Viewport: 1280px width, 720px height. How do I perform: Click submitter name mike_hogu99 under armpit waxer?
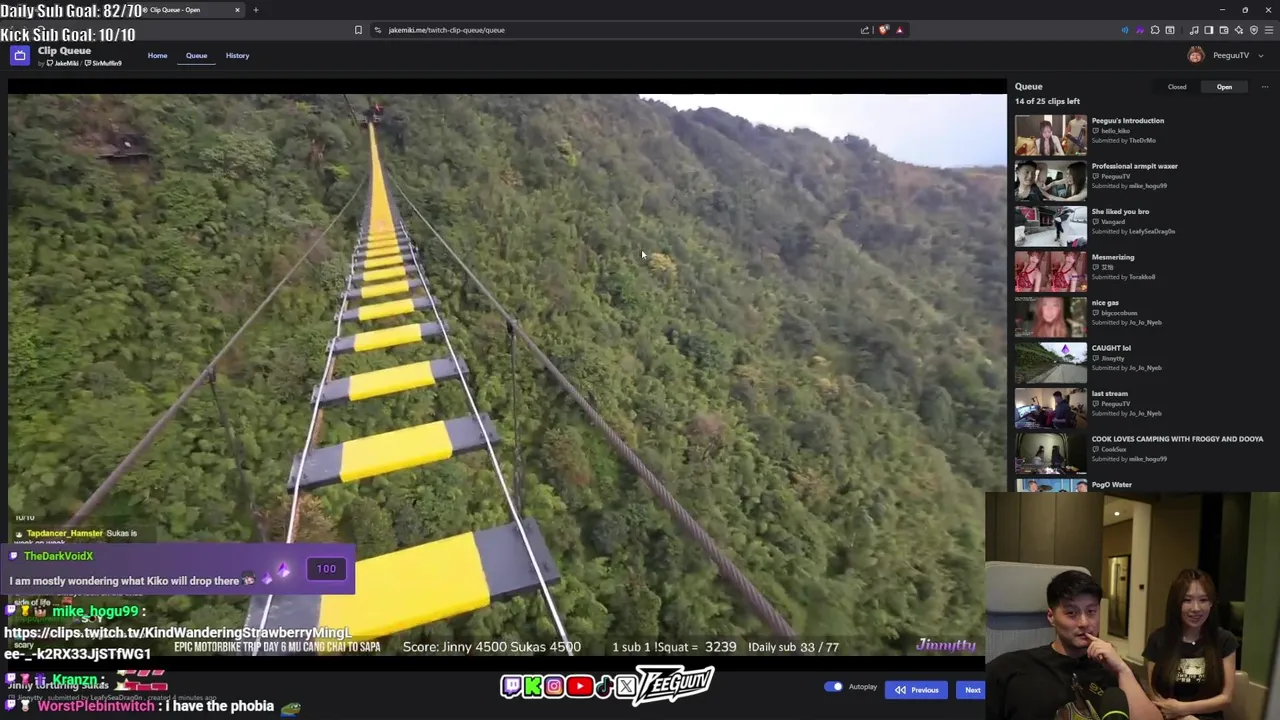(1148, 186)
